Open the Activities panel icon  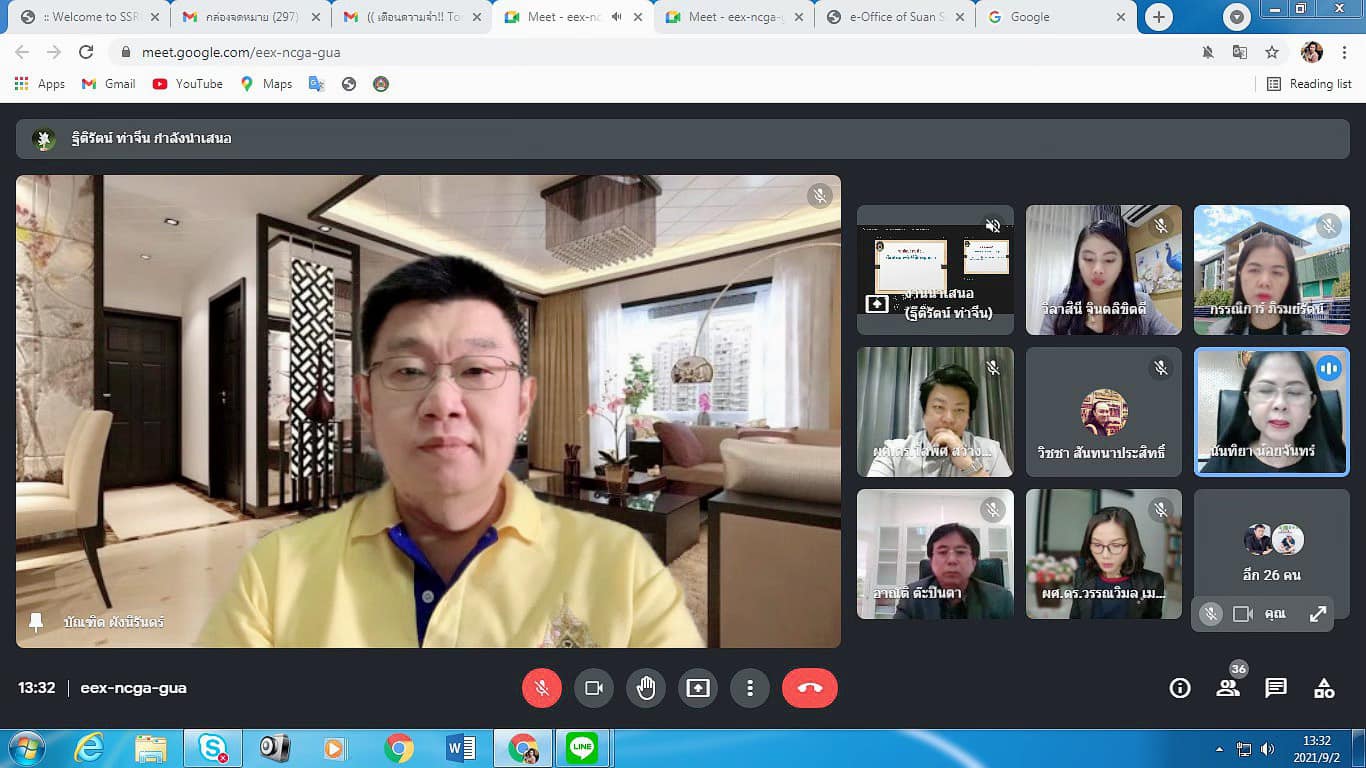1324,688
